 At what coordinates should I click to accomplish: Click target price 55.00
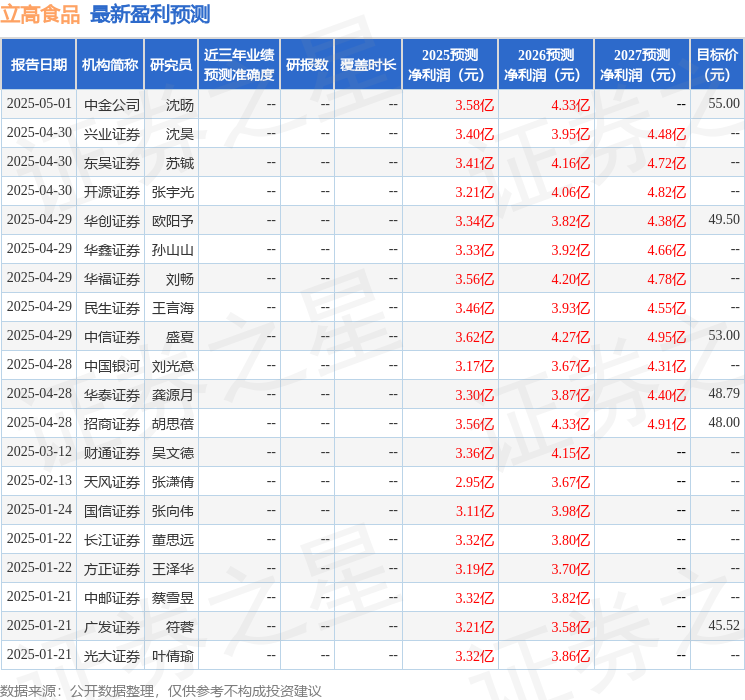point(724,103)
